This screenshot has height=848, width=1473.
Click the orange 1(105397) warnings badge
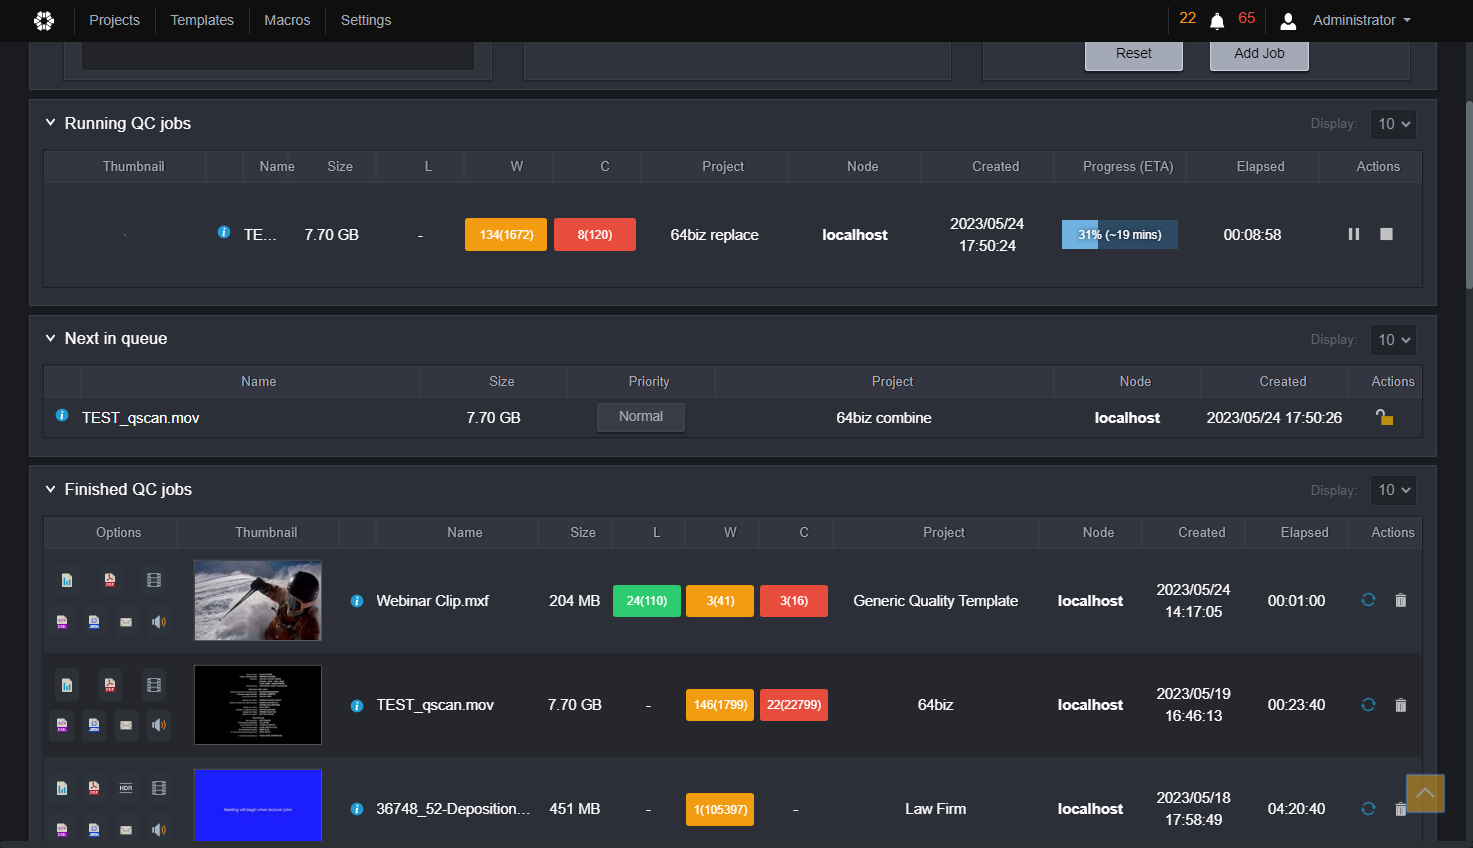coord(720,810)
